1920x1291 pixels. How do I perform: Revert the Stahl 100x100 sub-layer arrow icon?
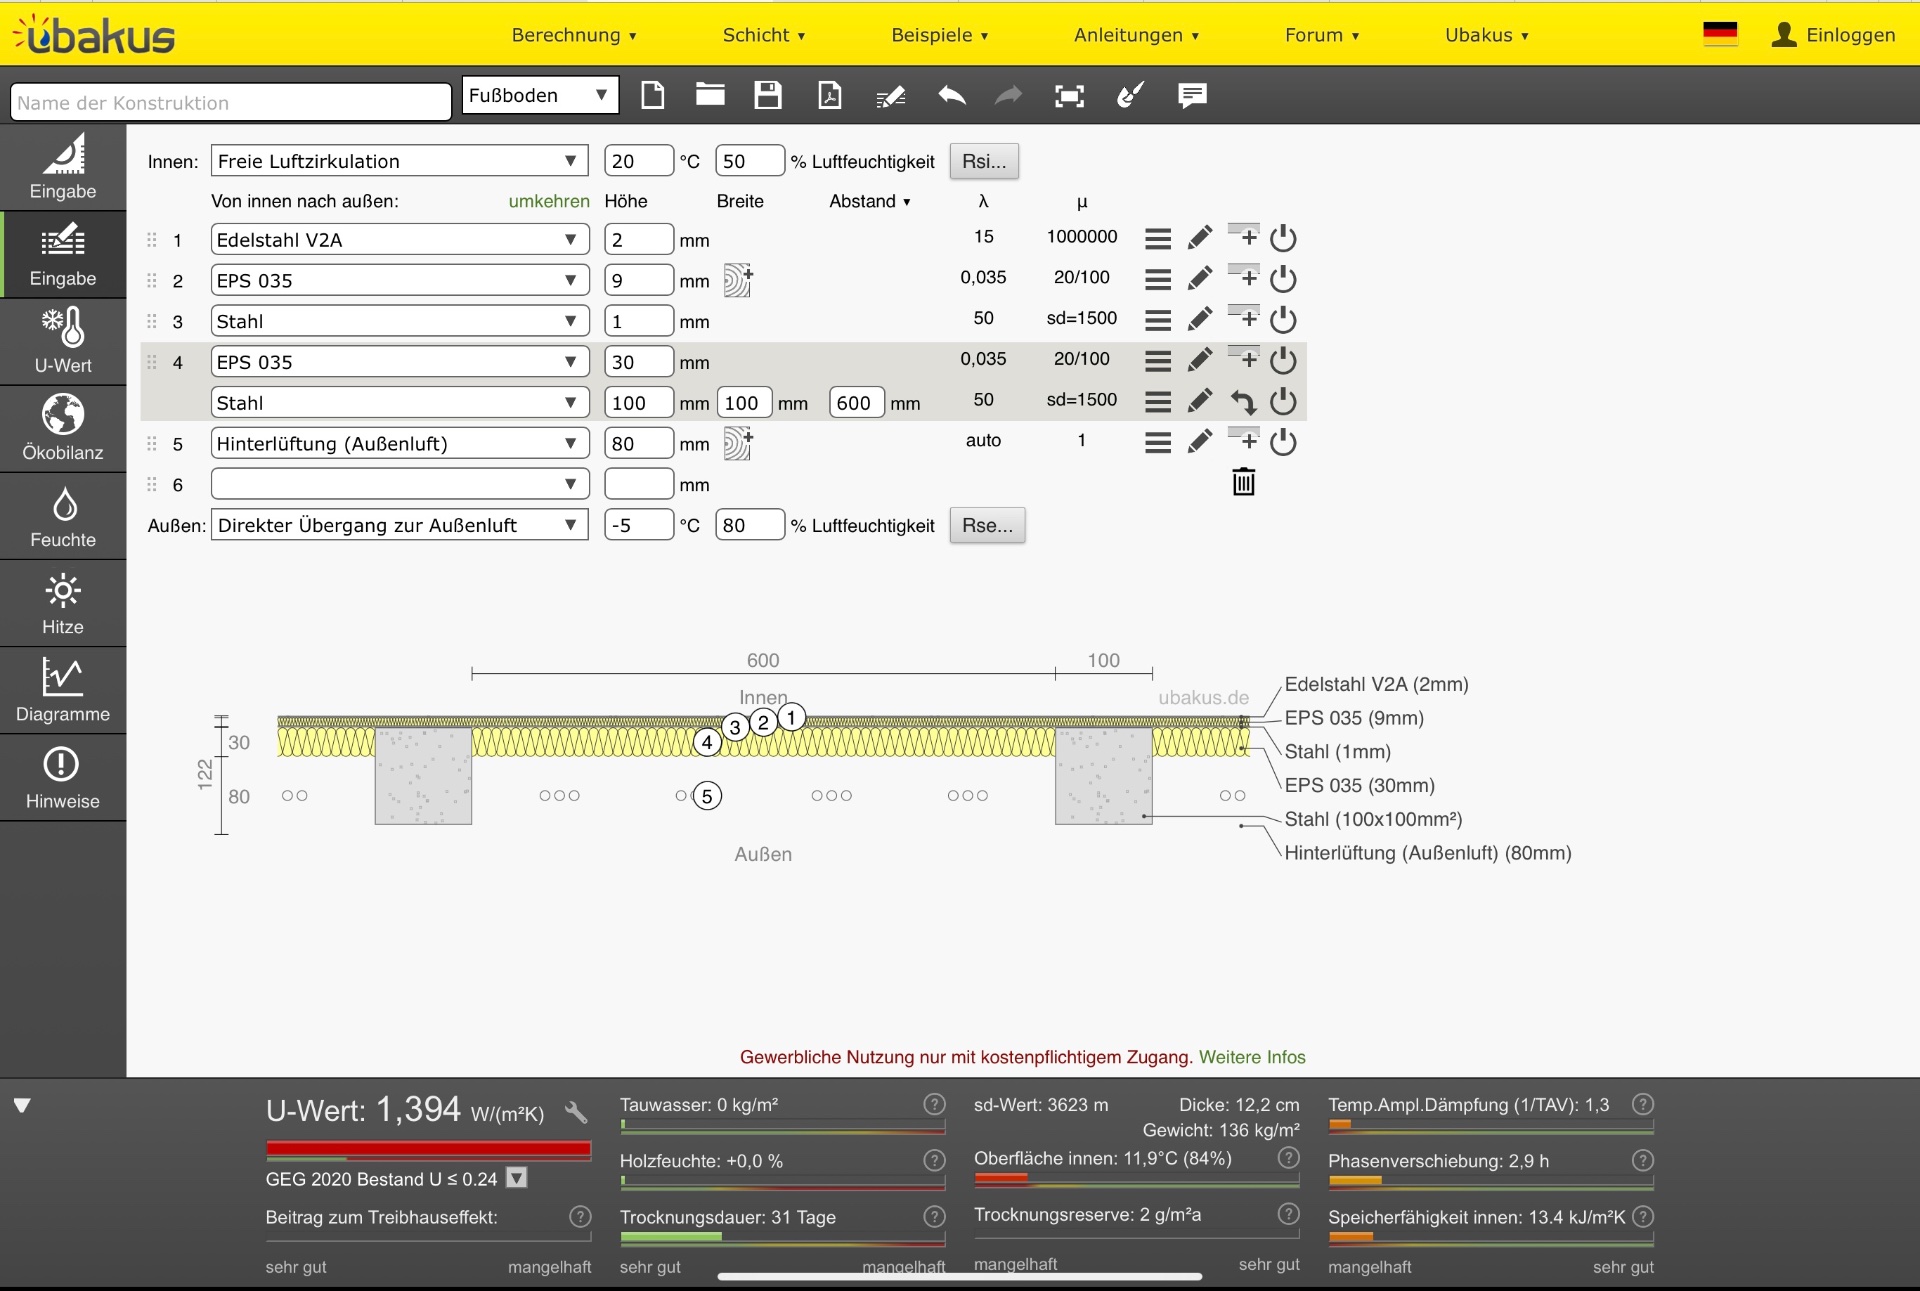(1243, 401)
